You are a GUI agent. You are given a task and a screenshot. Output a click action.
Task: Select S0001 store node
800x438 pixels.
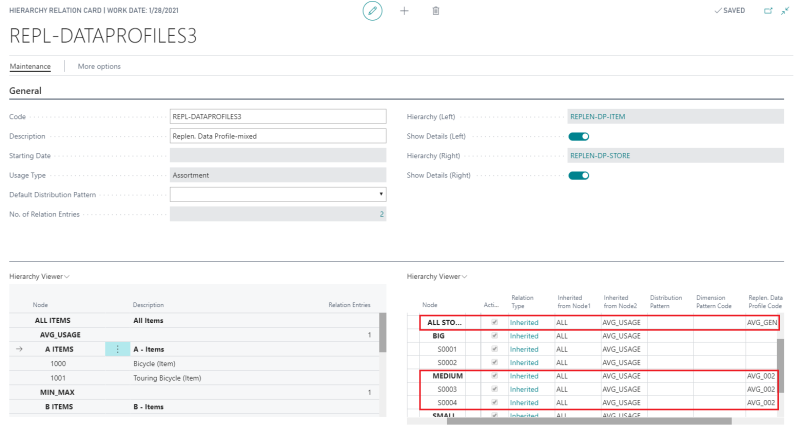coord(447,349)
